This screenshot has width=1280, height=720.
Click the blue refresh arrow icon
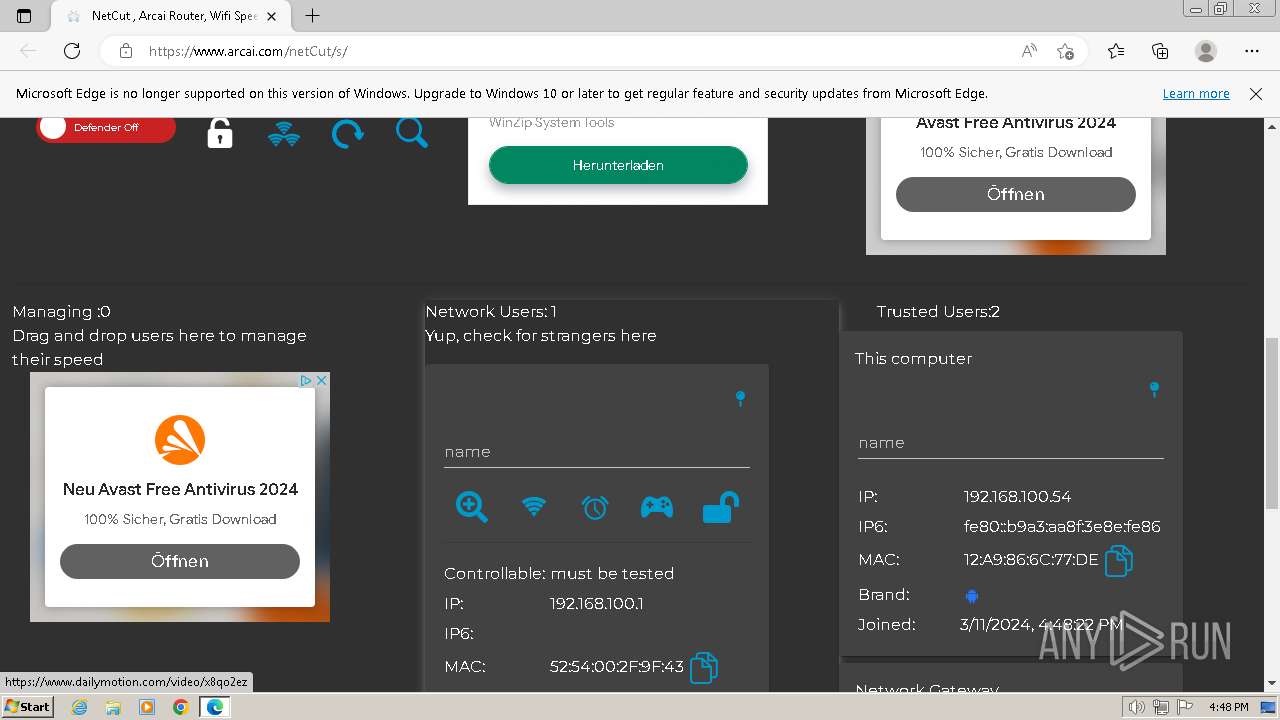(347, 133)
